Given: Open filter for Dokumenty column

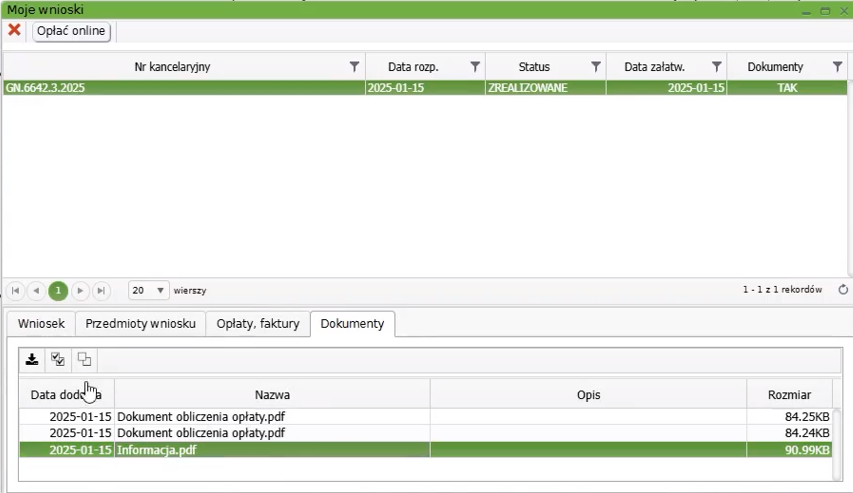Looking at the screenshot, I should pyautogui.click(x=838, y=67).
